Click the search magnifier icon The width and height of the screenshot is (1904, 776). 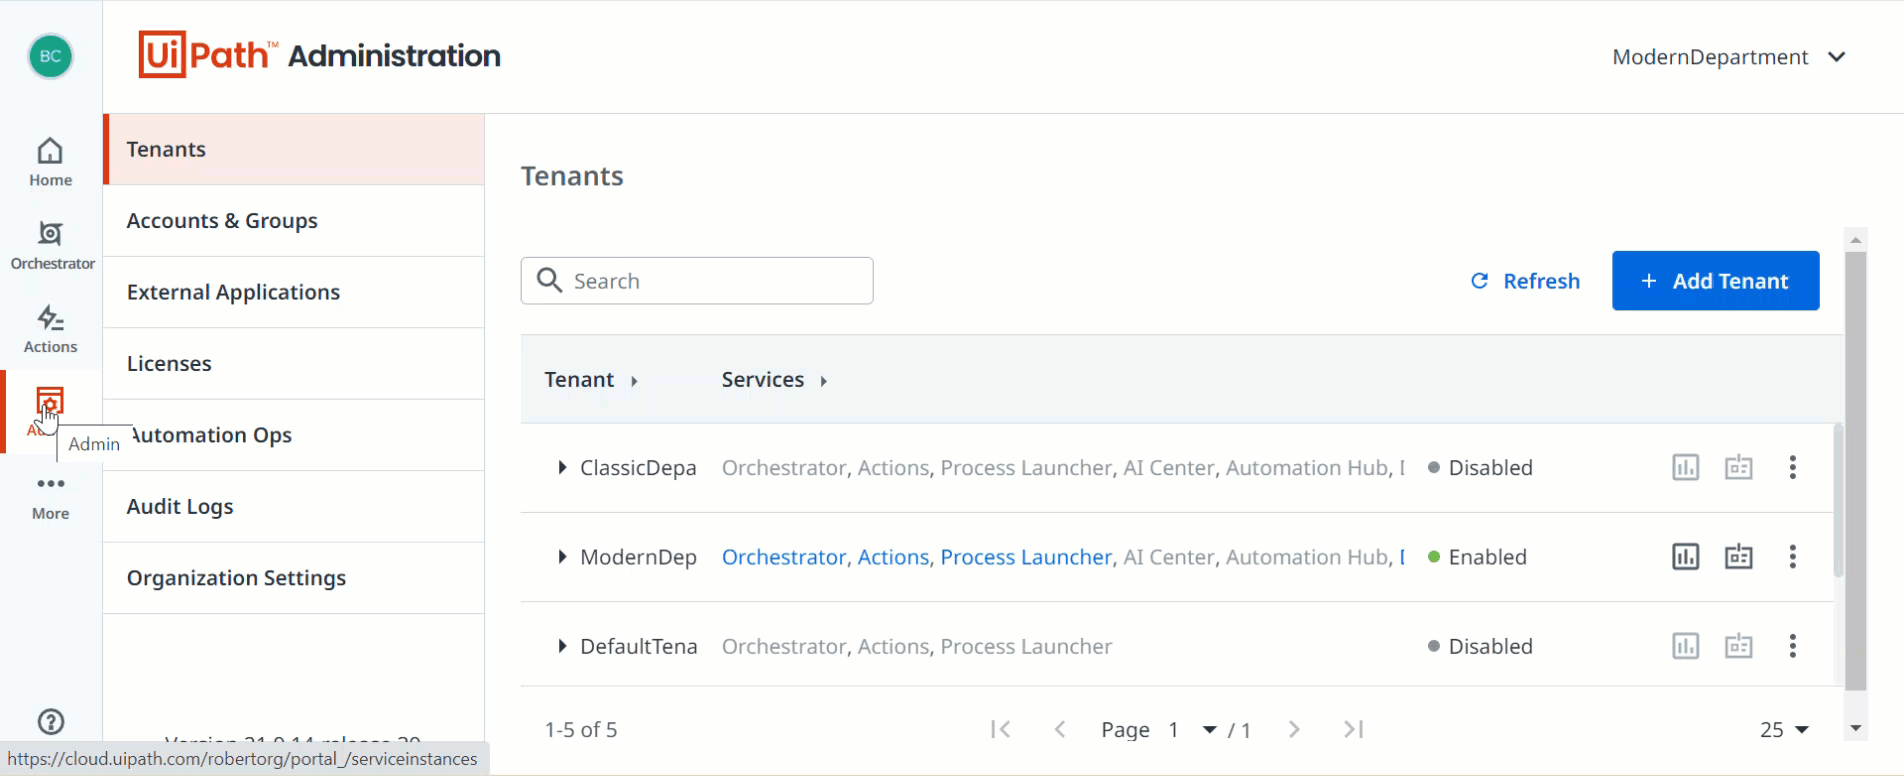click(x=549, y=280)
